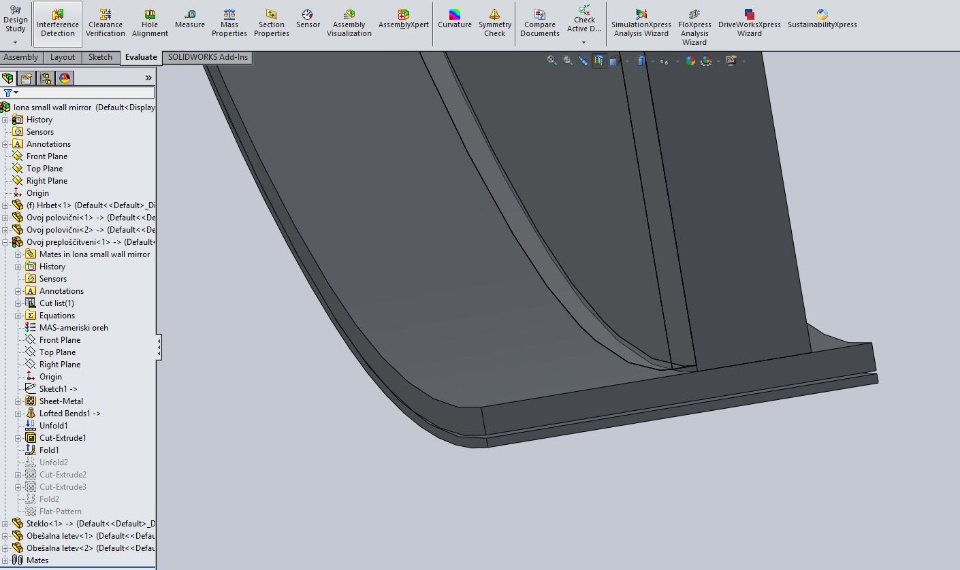Expand manager tabs with chevron arrow
The height and width of the screenshot is (570, 960).
[x=148, y=78]
